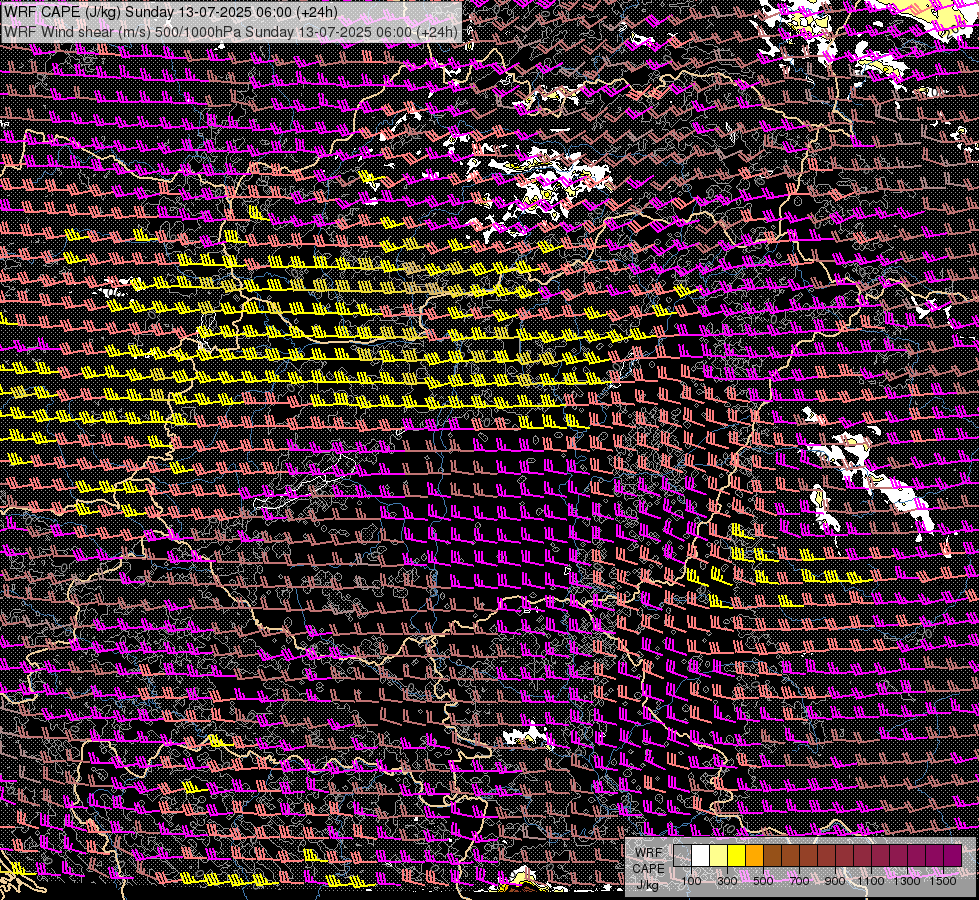Click the legend value 300
This screenshot has width=979, height=900.
727,881
